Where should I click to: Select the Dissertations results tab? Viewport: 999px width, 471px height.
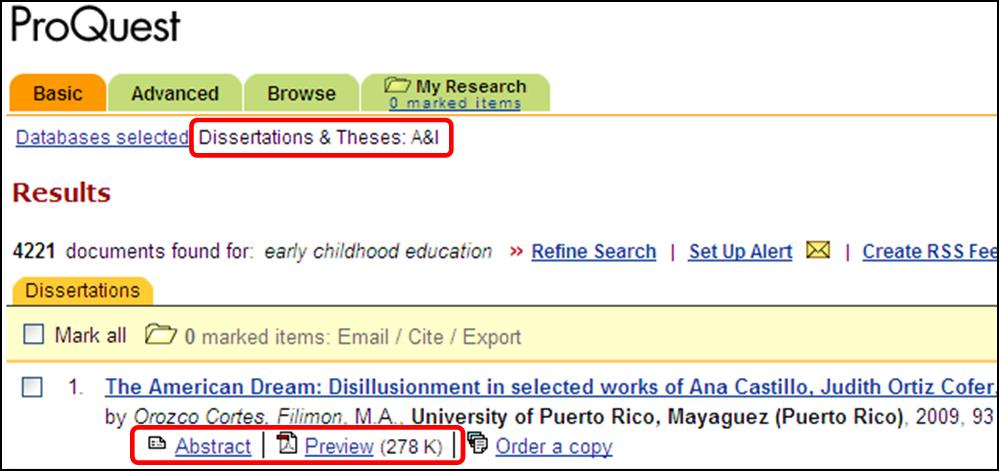[x=82, y=291]
